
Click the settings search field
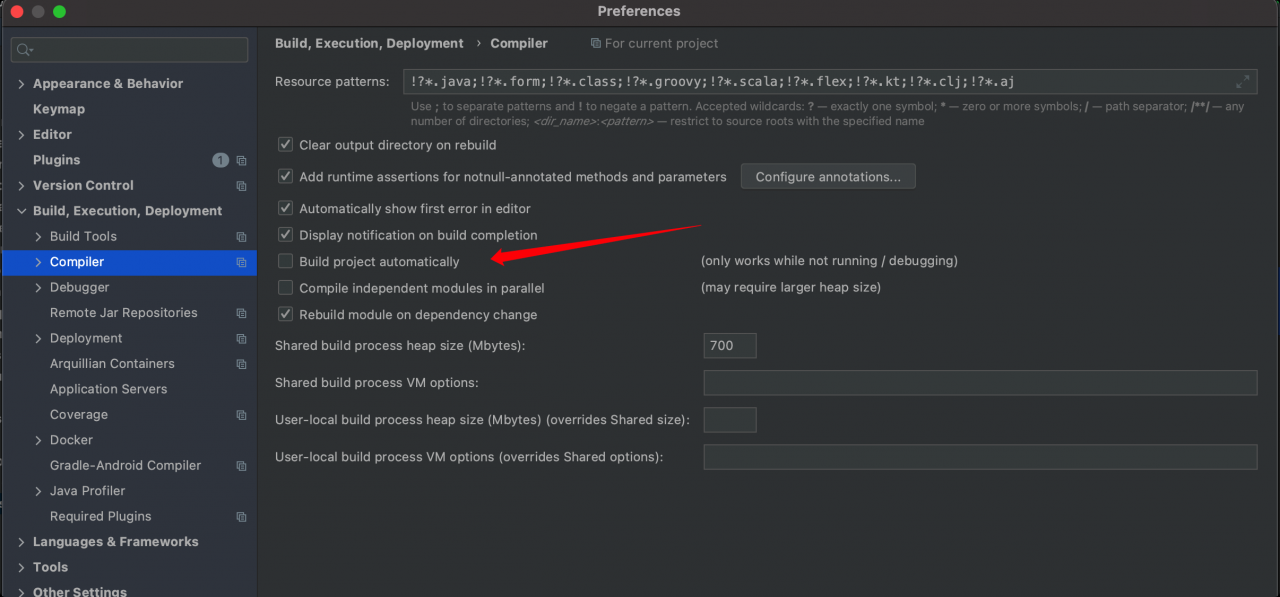(x=130, y=50)
